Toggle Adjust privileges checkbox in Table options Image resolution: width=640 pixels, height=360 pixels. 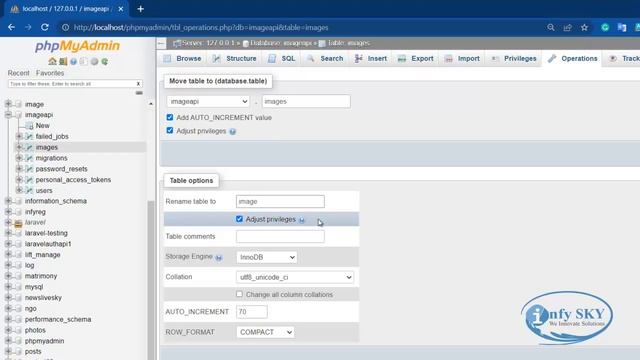pos(239,219)
